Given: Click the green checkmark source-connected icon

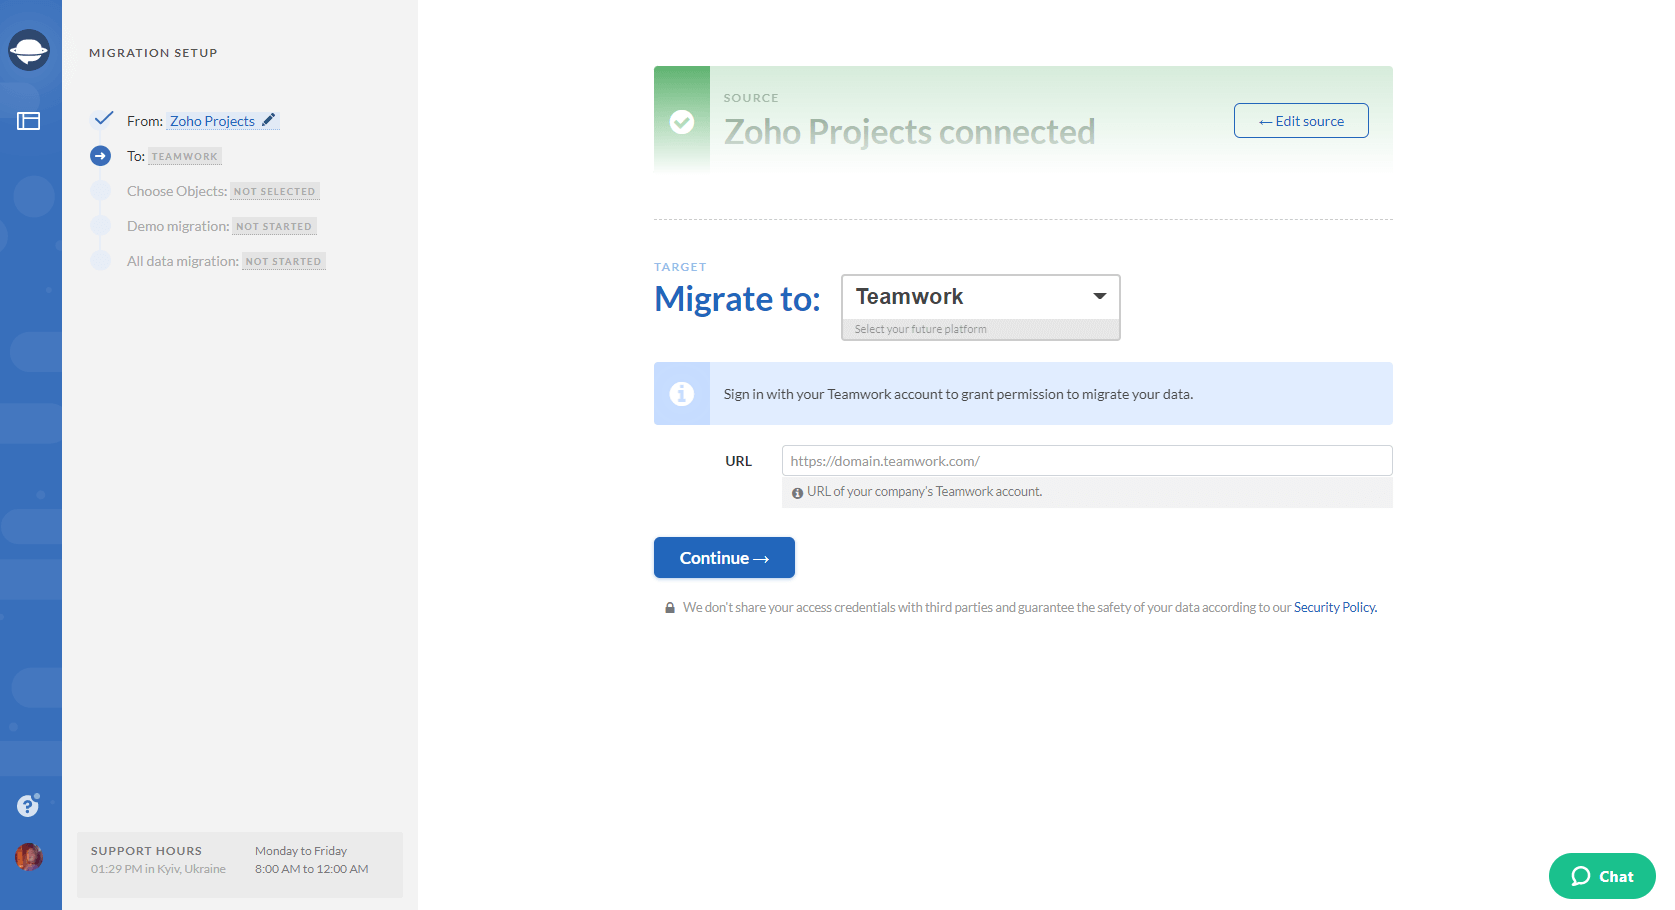Looking at the screenshot, I should (682, 122).
